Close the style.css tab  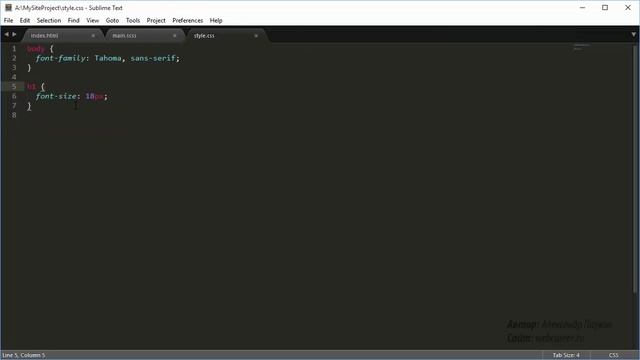[x=256, y=36]
